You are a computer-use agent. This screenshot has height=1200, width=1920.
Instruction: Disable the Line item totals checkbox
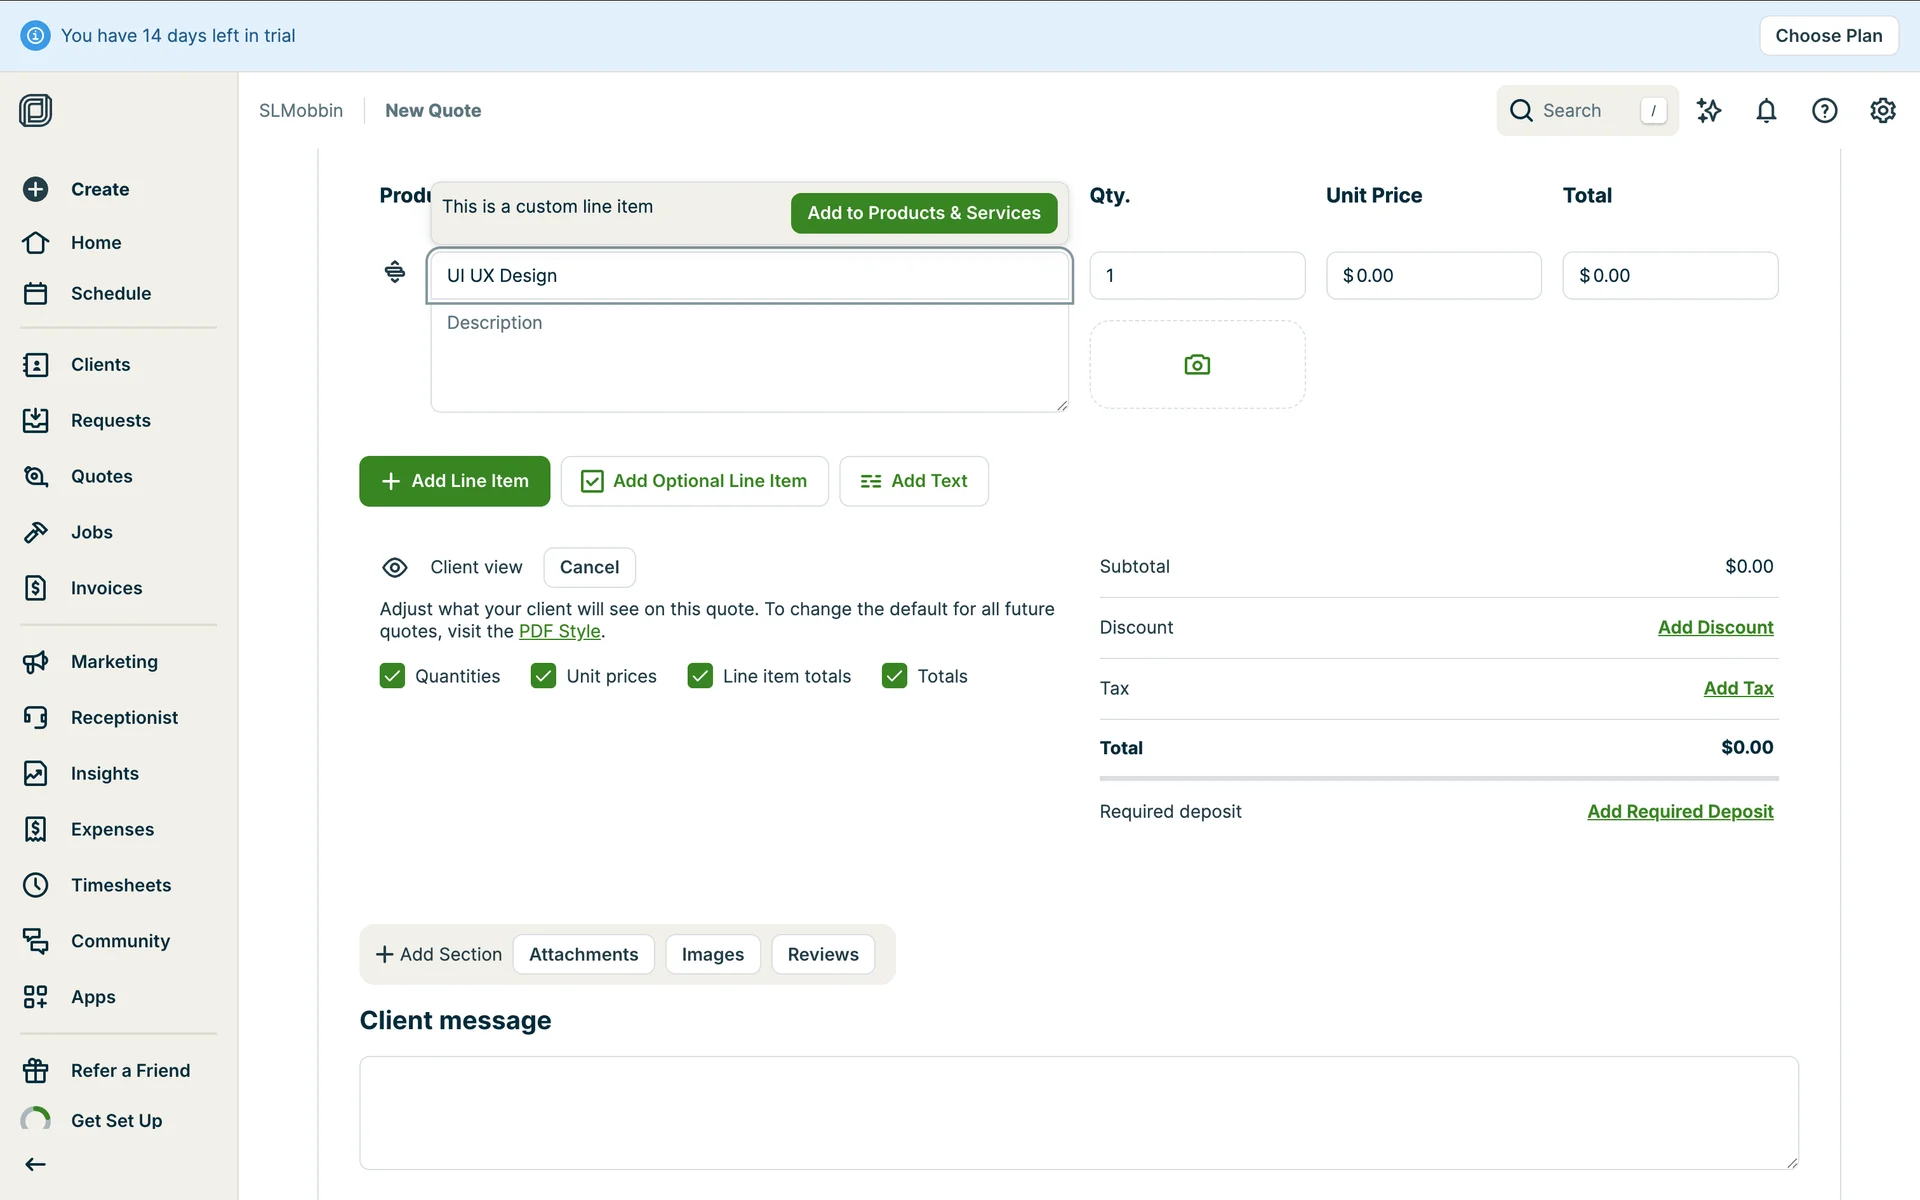[700, 676]
